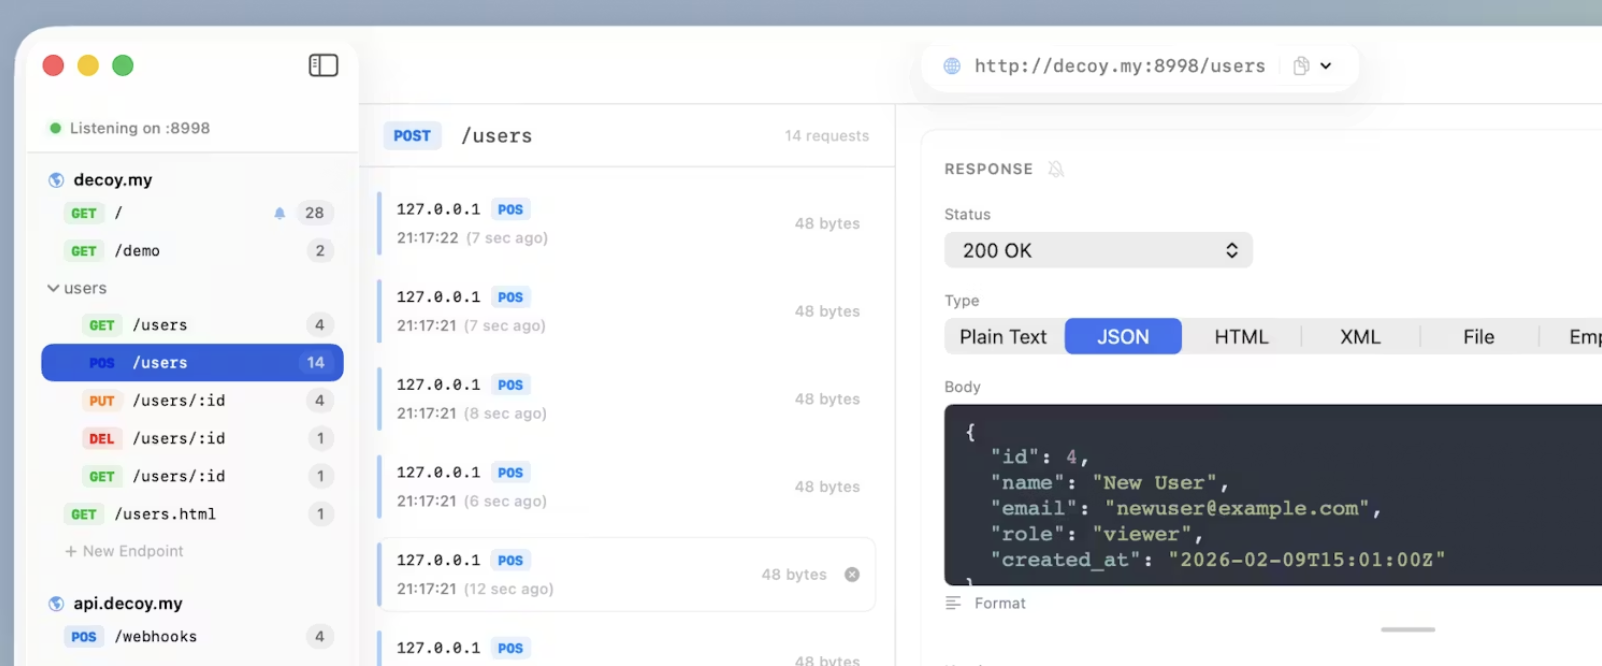1602x666 pixels.
Task: Select the request logged 6 sec ago
Action: pyautogui.click(x=627, y=487)
